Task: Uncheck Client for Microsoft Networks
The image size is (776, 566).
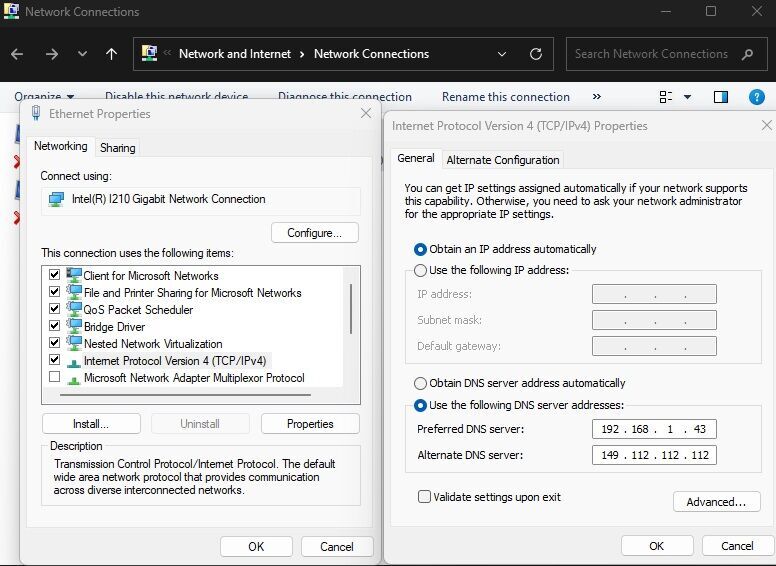Action: [54, 275]
